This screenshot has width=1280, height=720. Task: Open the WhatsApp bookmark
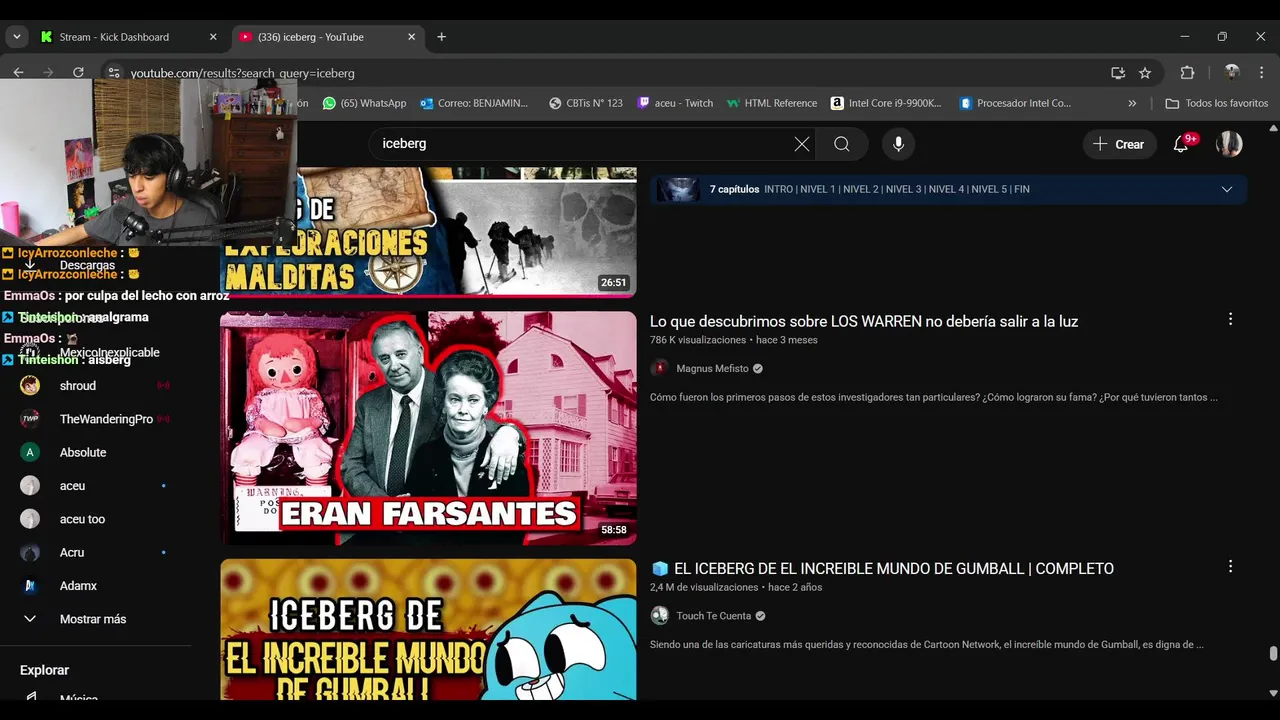(365, 103)
